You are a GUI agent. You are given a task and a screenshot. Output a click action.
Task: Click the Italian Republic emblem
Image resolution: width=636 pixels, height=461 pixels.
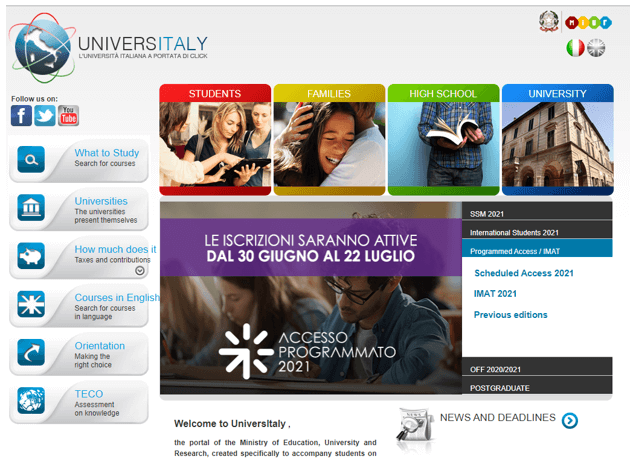coord(548,21)
